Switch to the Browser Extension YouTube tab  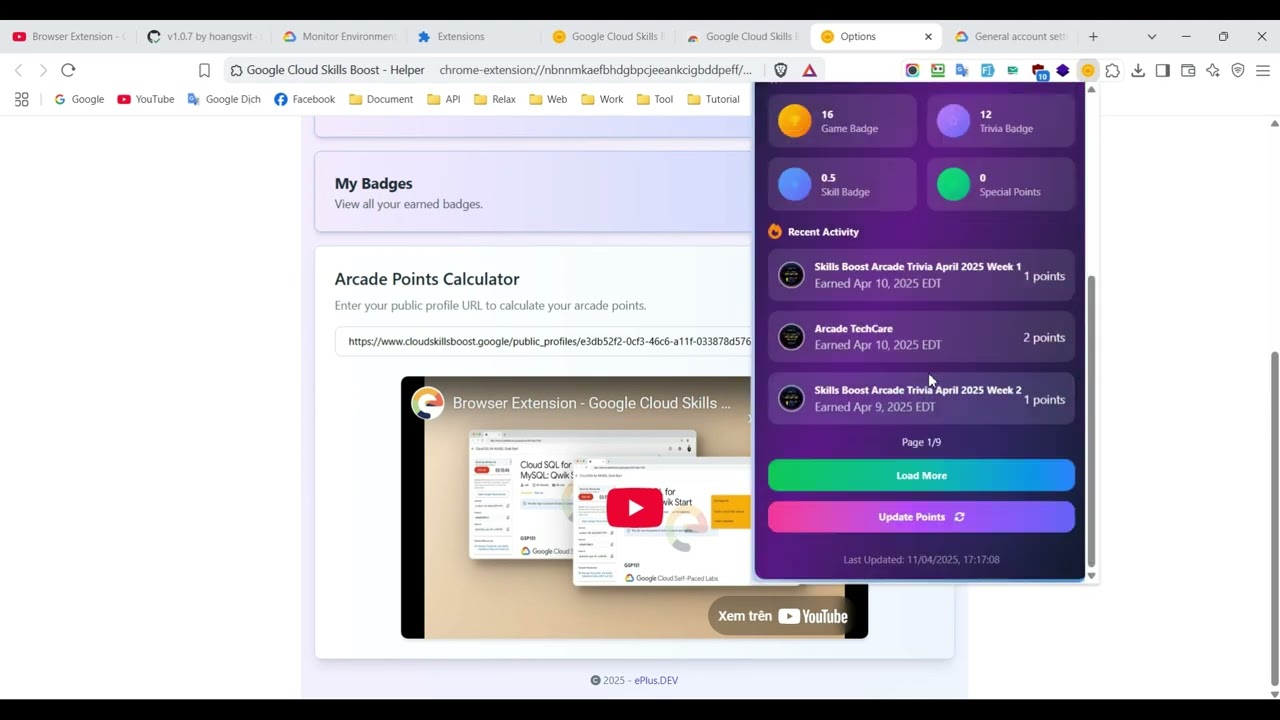tap(68, 36)
